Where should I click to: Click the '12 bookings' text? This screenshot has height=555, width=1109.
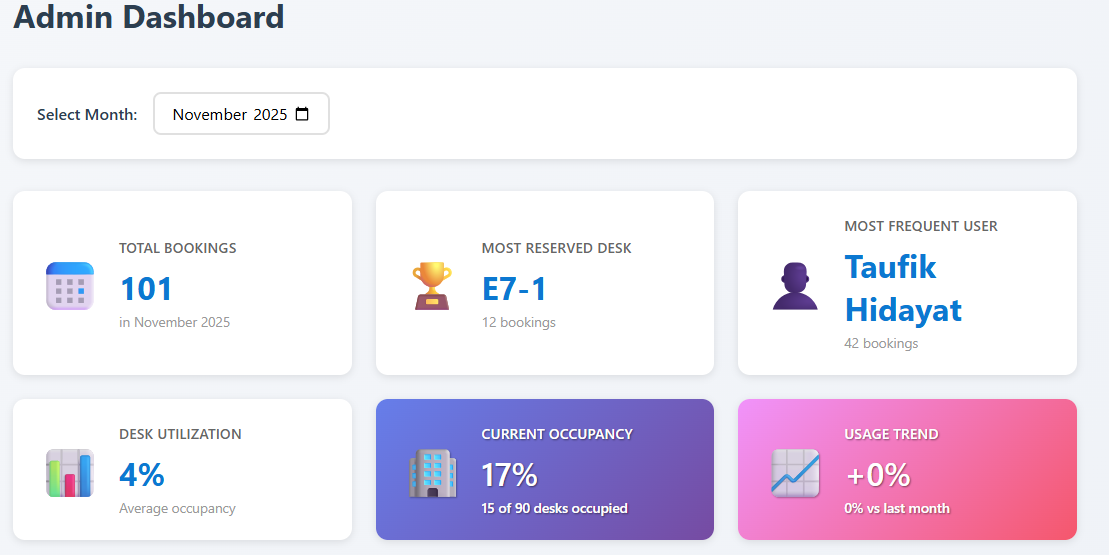coord(518,322)
